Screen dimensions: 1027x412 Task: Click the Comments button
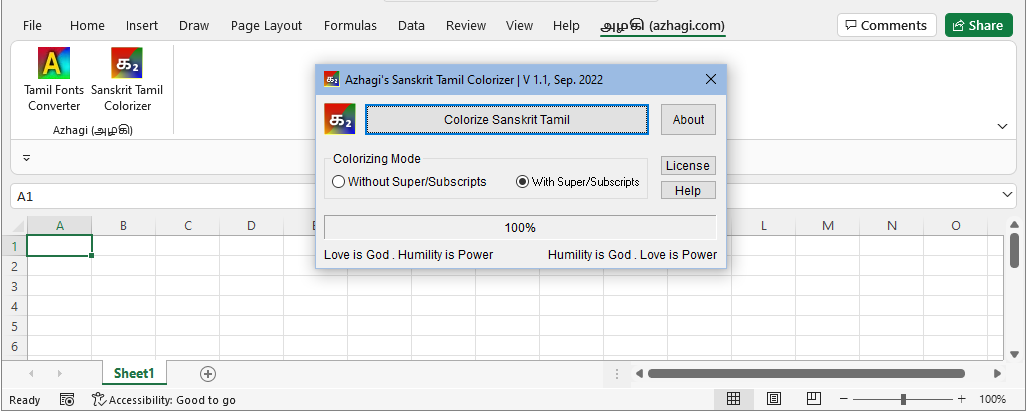[887, 26]
